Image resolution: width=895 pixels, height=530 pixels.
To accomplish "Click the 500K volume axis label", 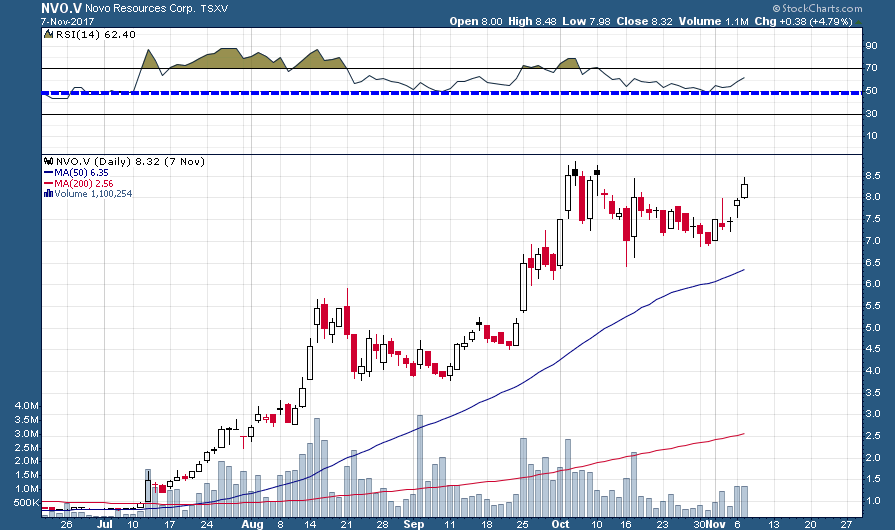I will click(27, 503).
